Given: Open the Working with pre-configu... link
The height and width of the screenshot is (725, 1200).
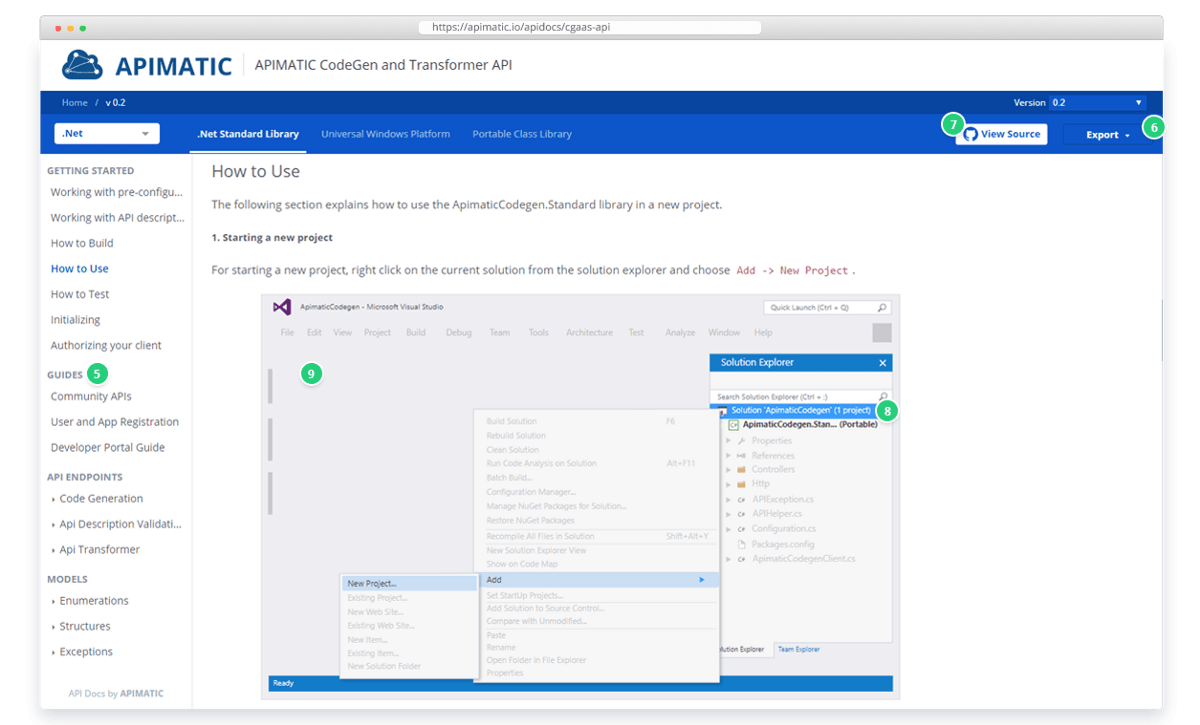Looking at the screenshot, I should click(117, 192).
